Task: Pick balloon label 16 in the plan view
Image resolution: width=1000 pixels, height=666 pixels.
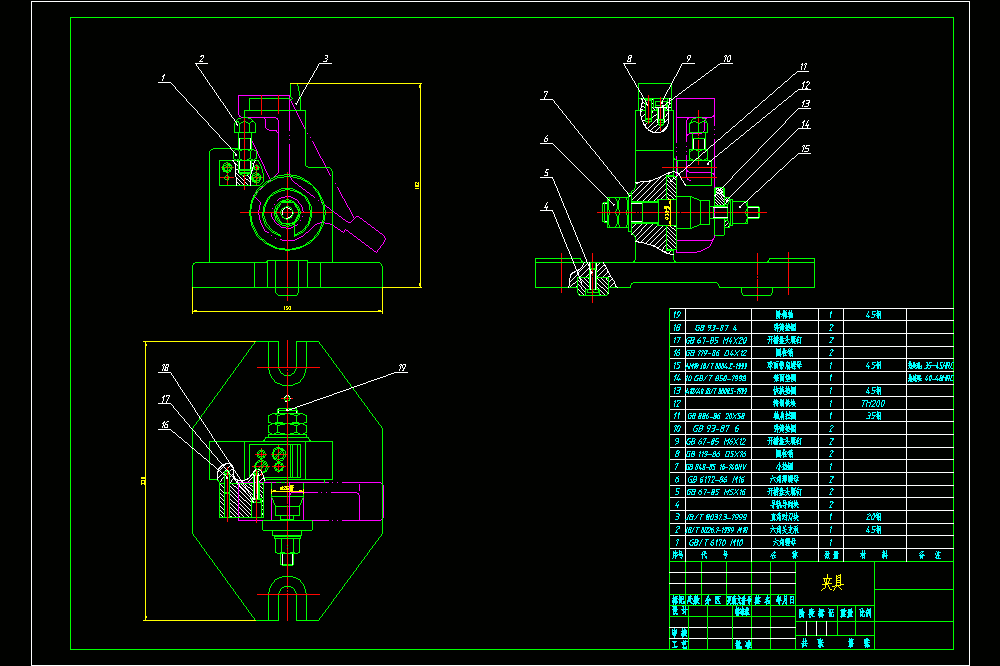Action: pos(165,425)
